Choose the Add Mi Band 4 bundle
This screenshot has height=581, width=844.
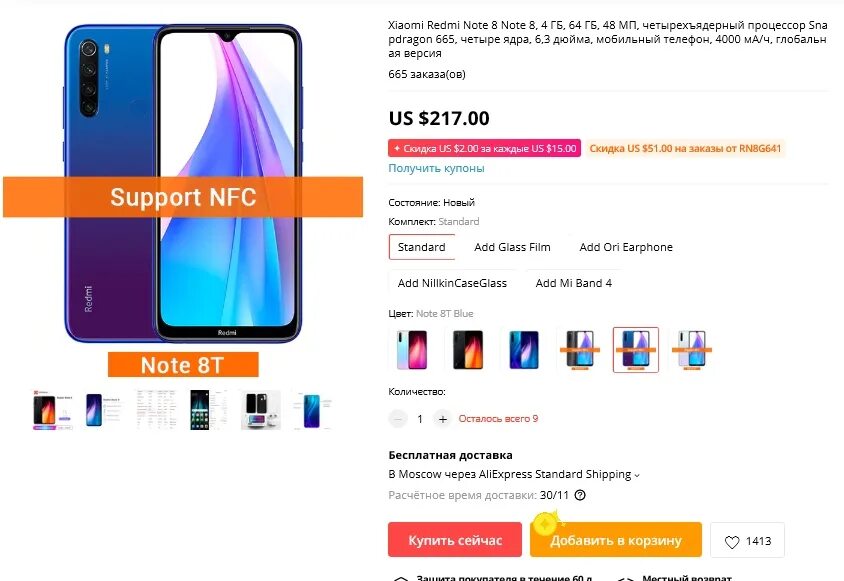[x=573, y=283]
